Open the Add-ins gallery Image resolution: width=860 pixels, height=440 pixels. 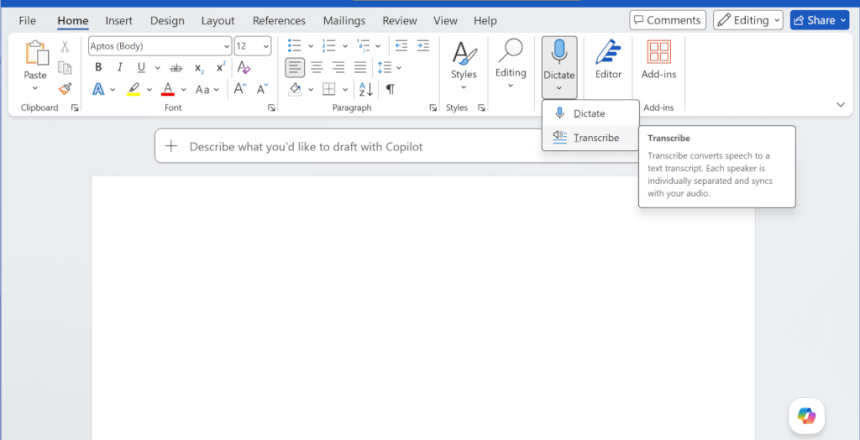tap(659, 60)
